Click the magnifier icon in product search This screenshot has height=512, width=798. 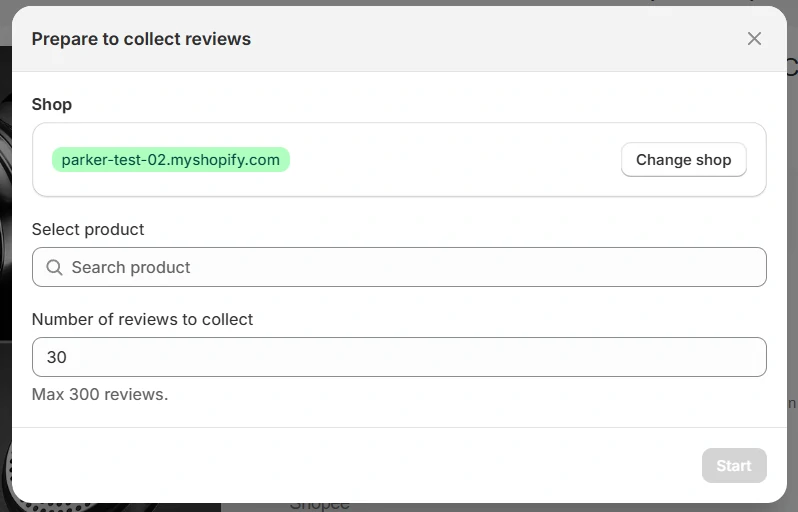click(54, 267)
